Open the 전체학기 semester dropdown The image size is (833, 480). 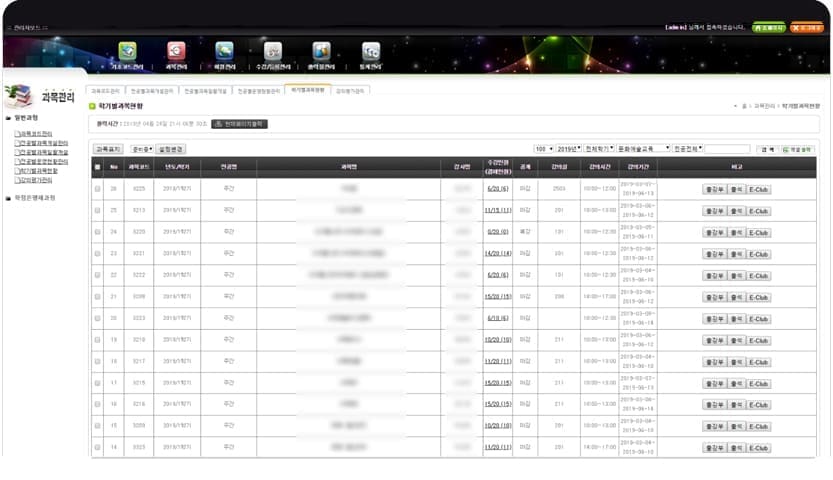(x=599, y=149)
